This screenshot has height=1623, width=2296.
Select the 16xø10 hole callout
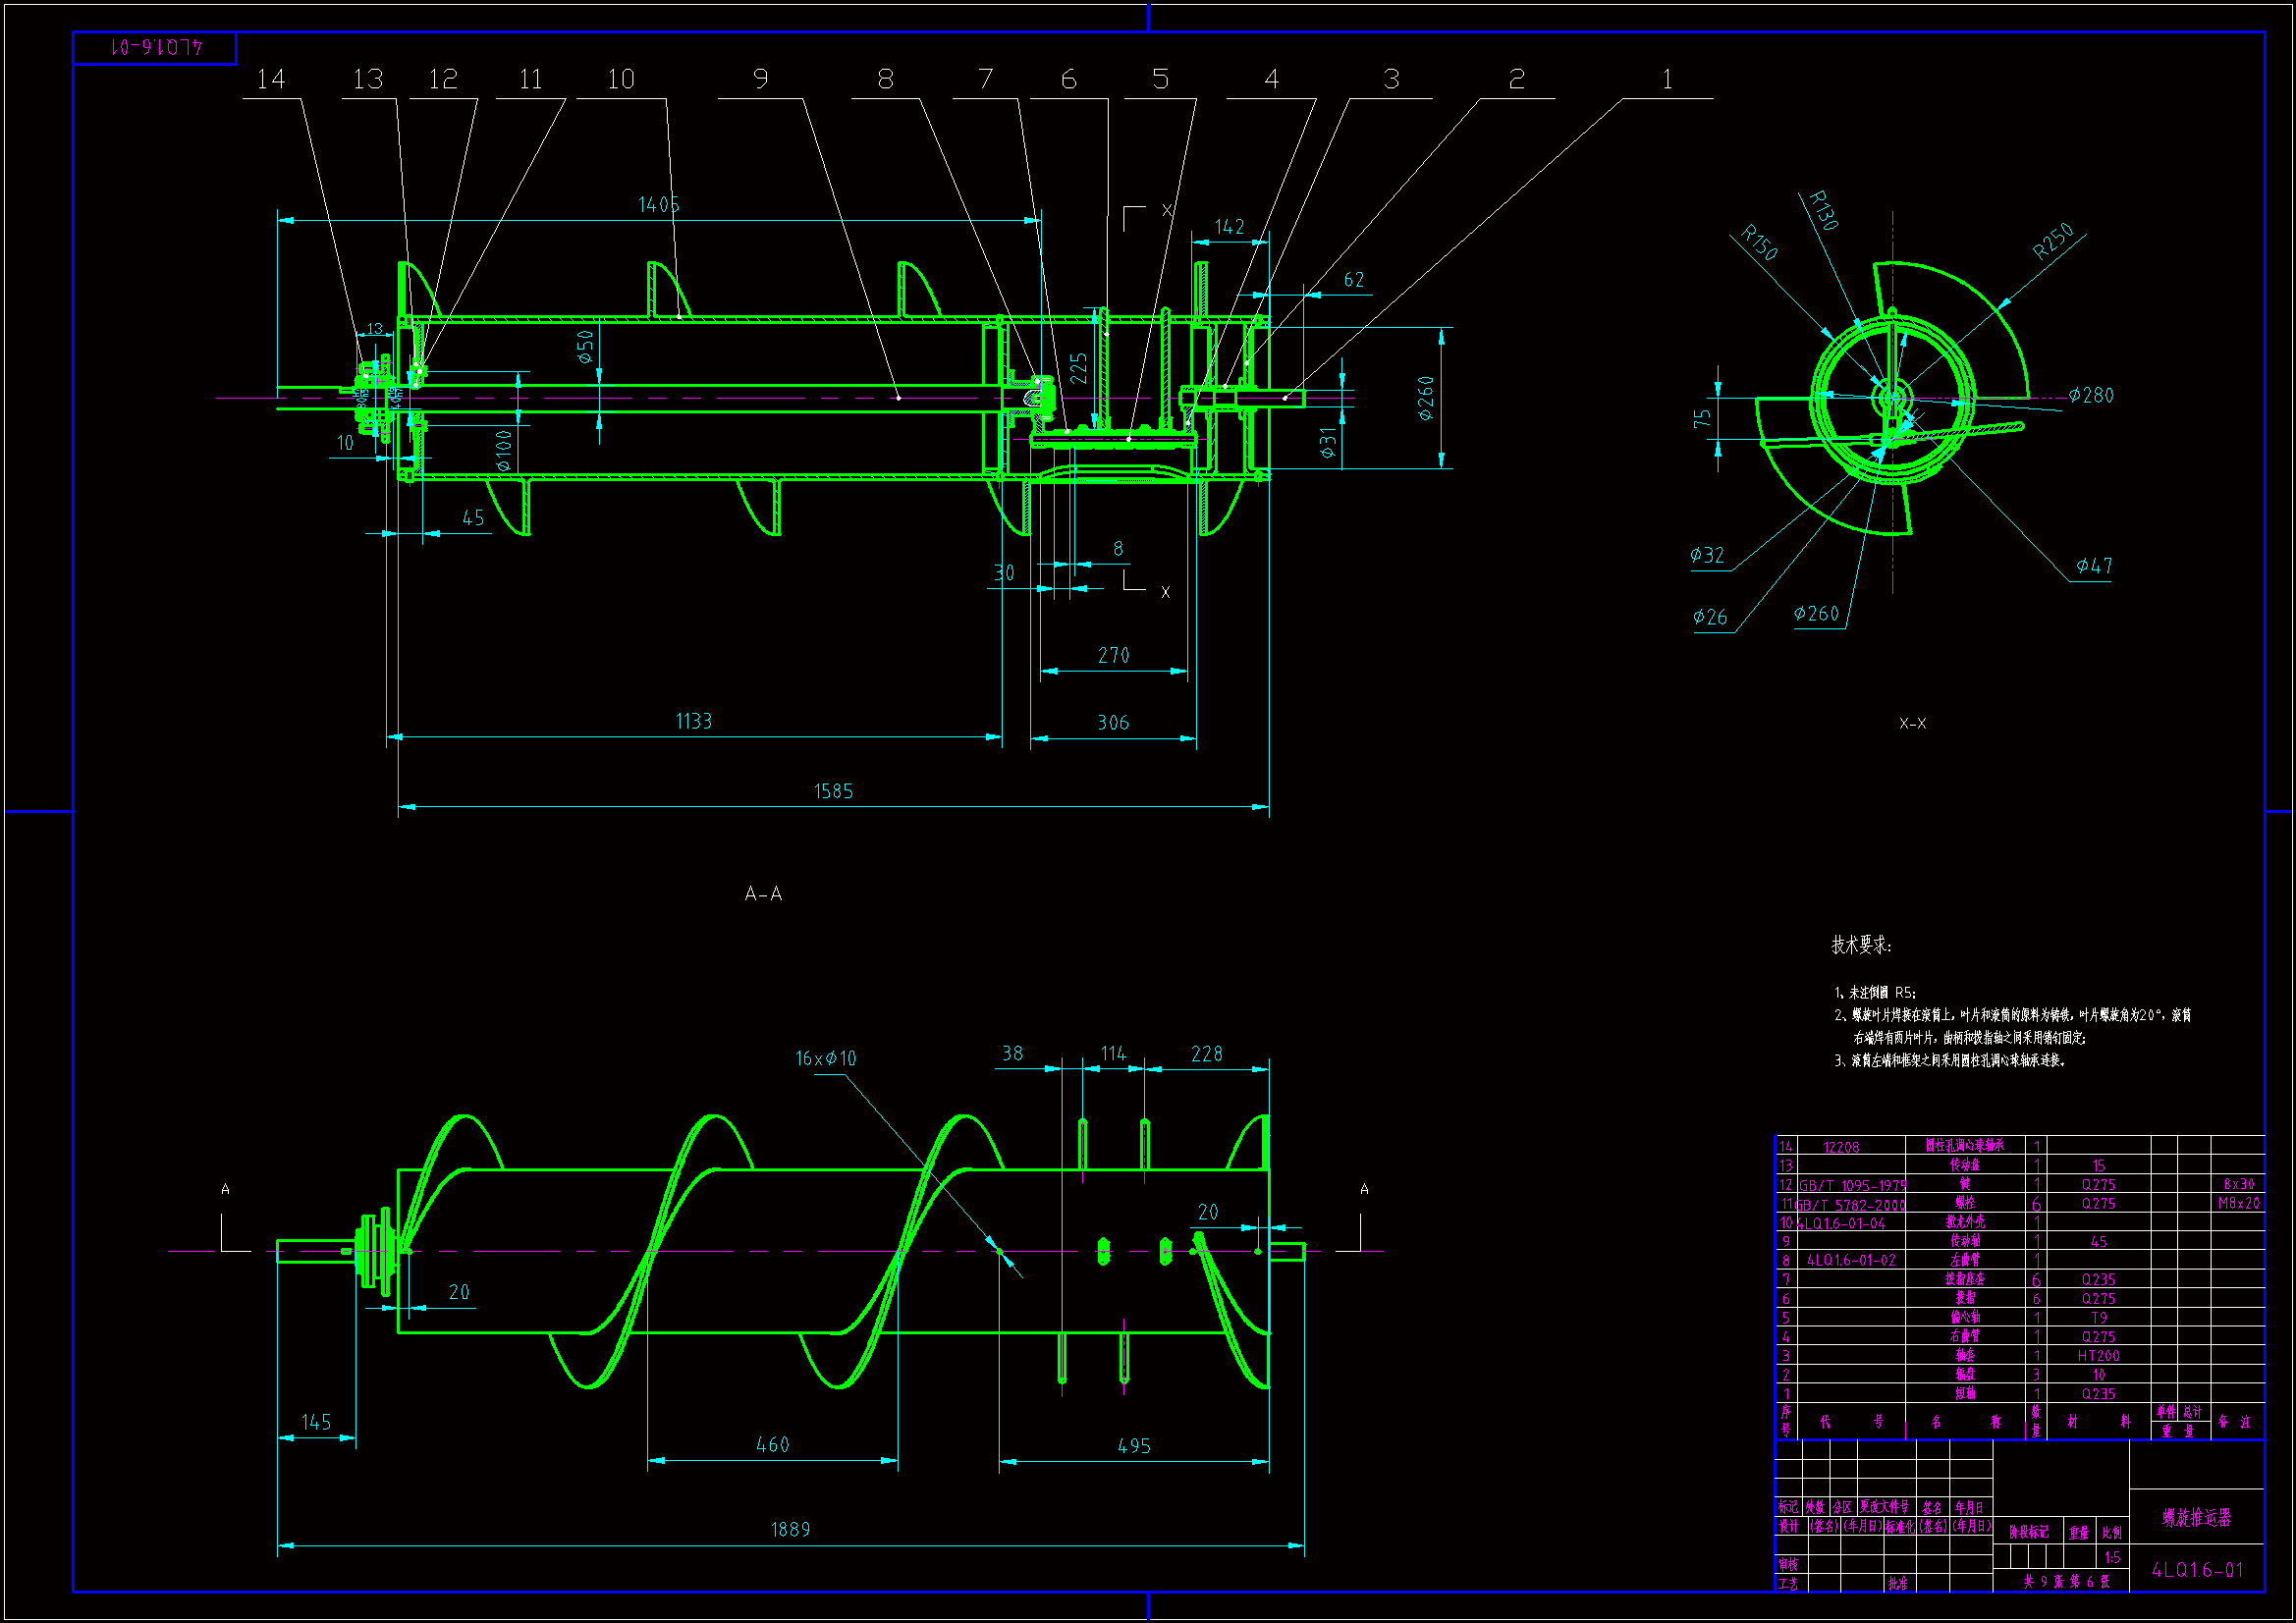pos(825,1058)
